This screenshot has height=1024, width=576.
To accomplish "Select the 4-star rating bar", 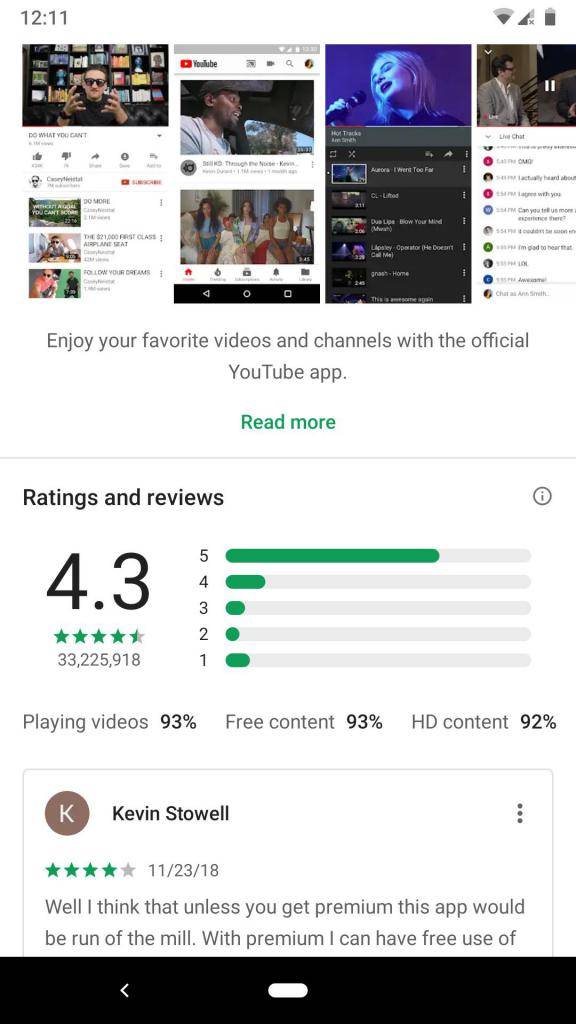I will coord(378,582).
